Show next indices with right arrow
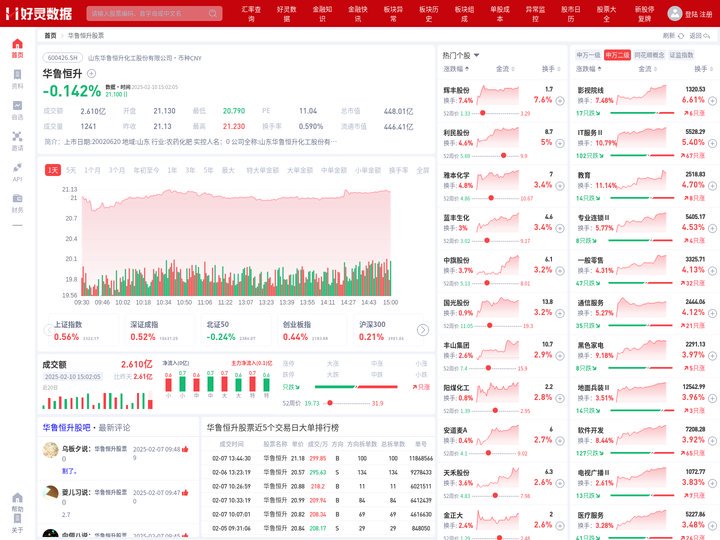 coord(423,330)
